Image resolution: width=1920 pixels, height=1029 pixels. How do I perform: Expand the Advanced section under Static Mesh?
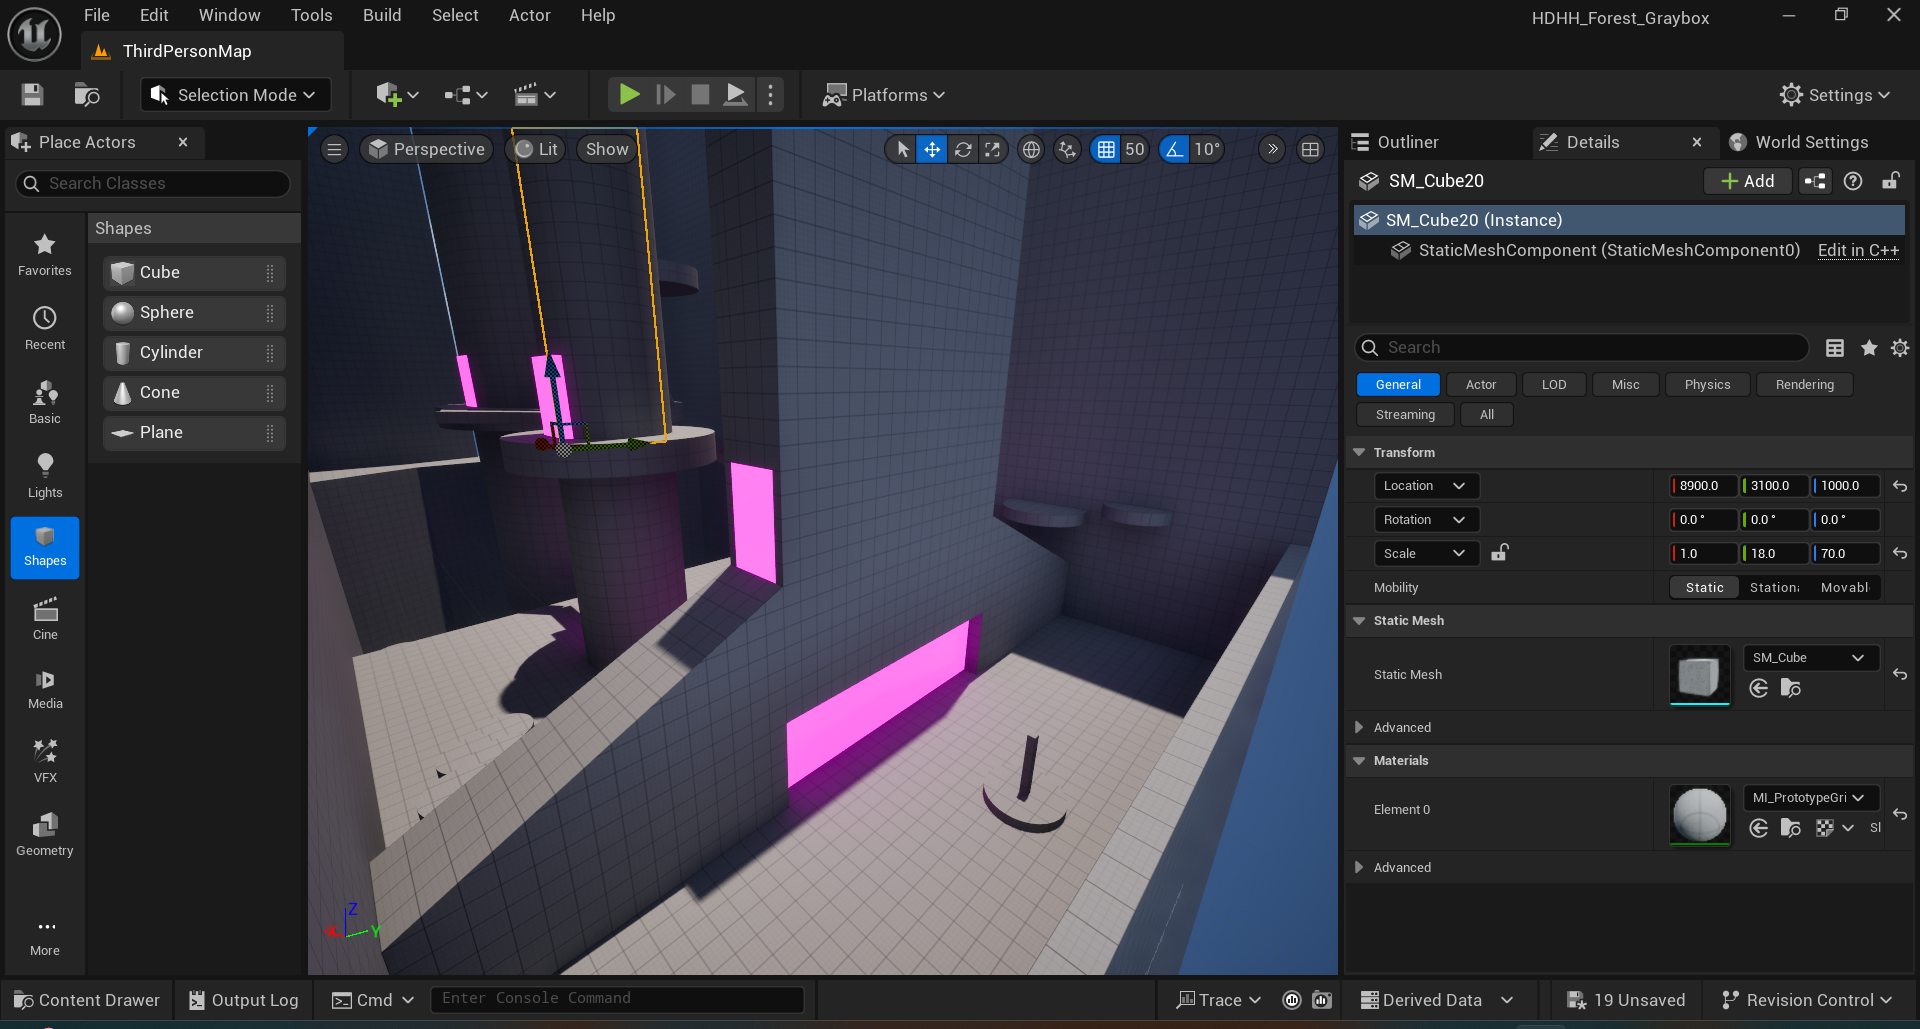point(1402,728)
